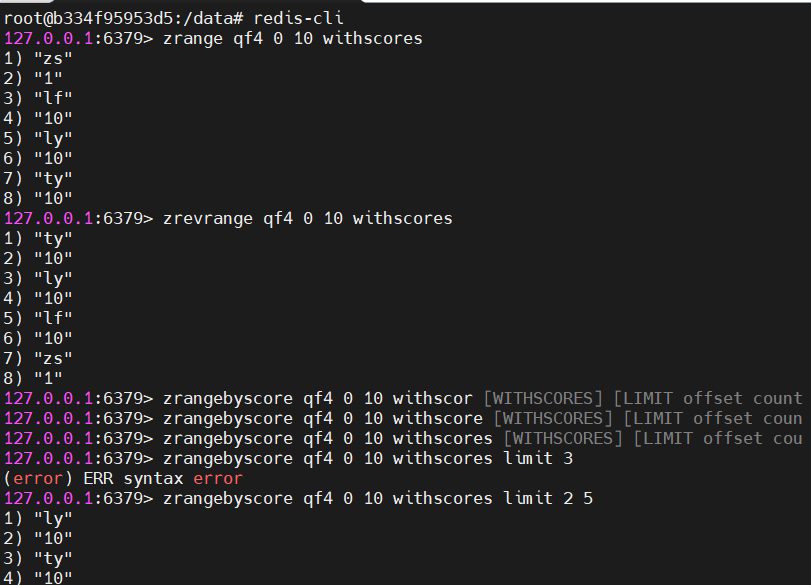
Task: Click the root@b334f95953d5 shell prompt text
Action: [88, 19]
